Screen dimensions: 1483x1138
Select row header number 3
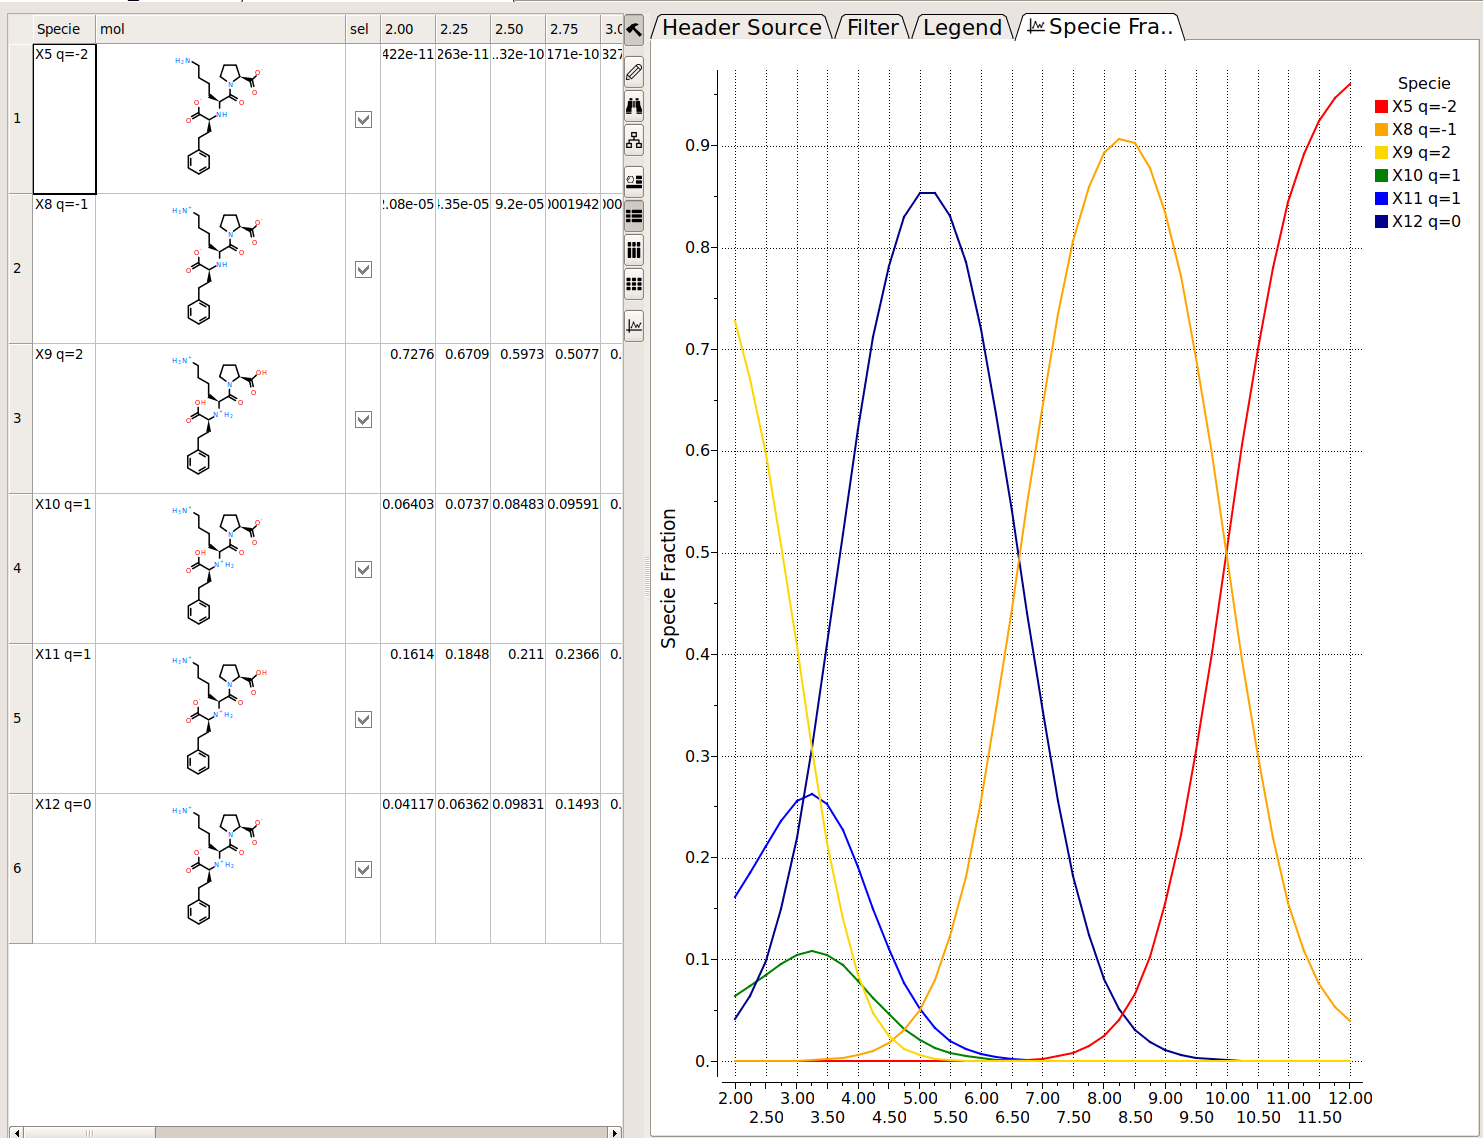pos(20,419)
